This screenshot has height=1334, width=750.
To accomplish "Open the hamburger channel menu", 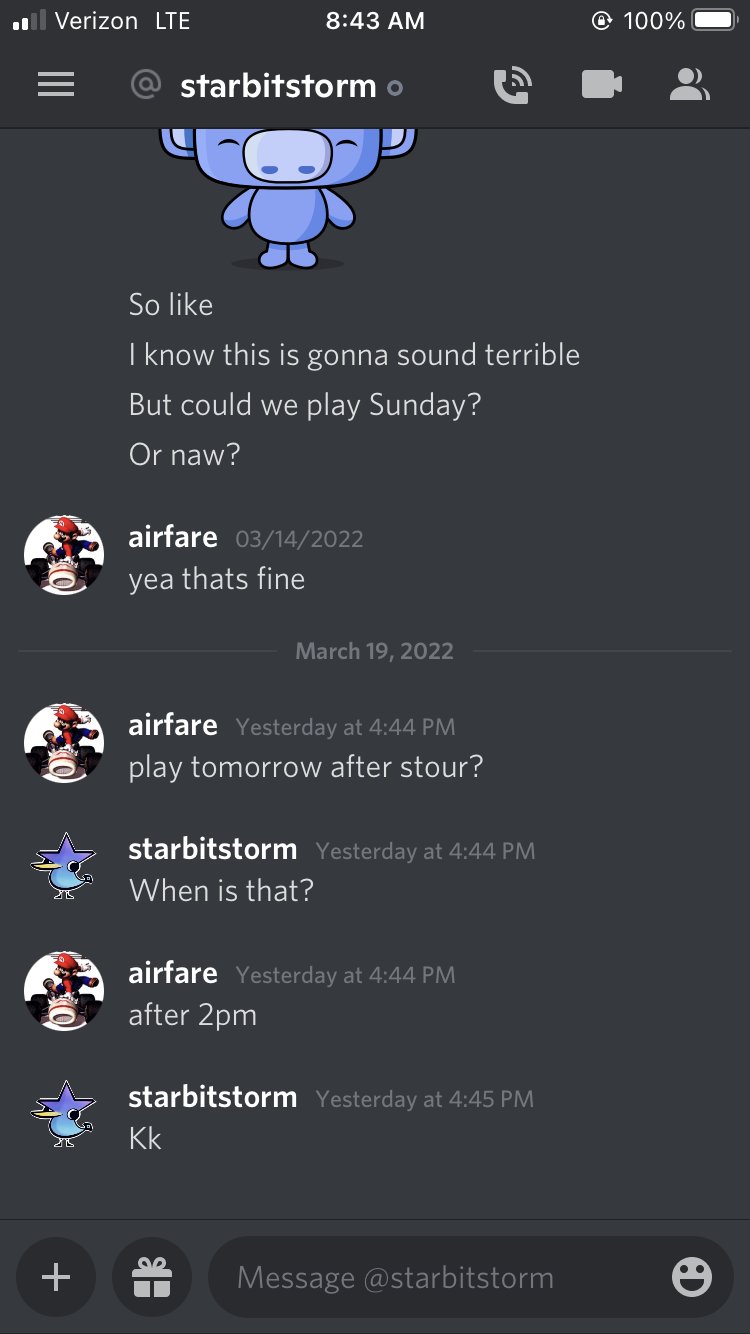I will point(56,86).
